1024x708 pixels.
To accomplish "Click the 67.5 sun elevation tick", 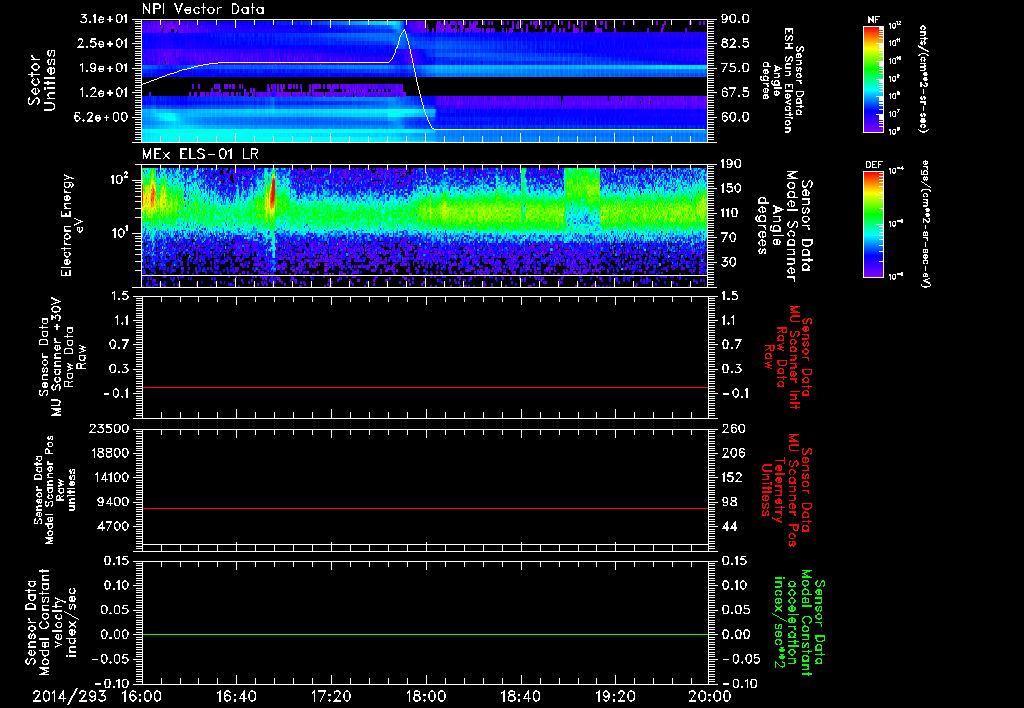I will [735, 92].
